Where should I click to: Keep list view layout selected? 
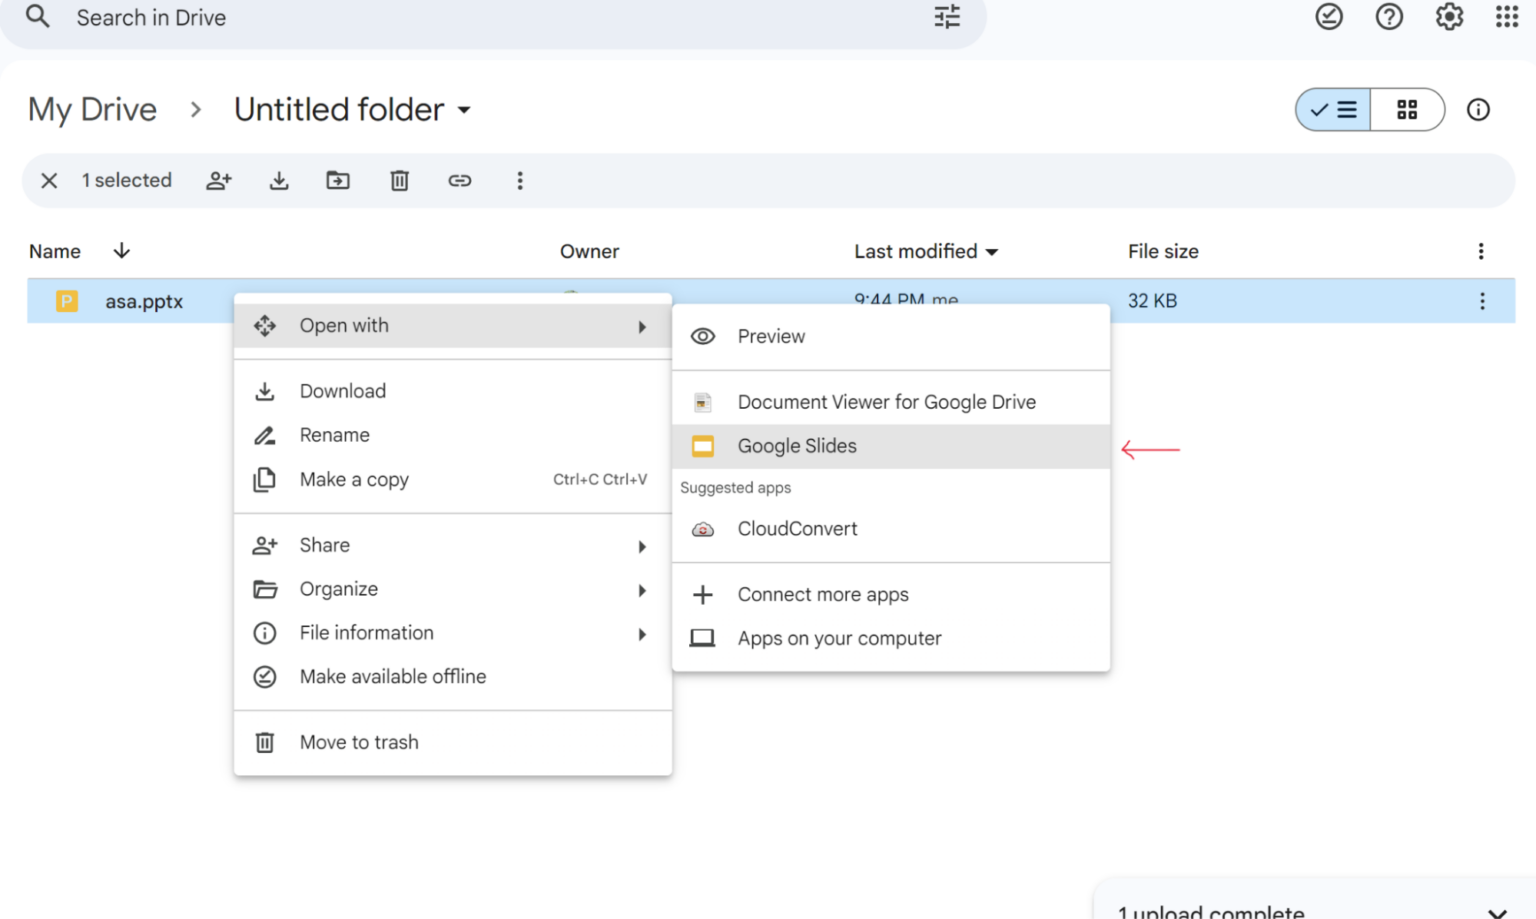click(1334, 110)
